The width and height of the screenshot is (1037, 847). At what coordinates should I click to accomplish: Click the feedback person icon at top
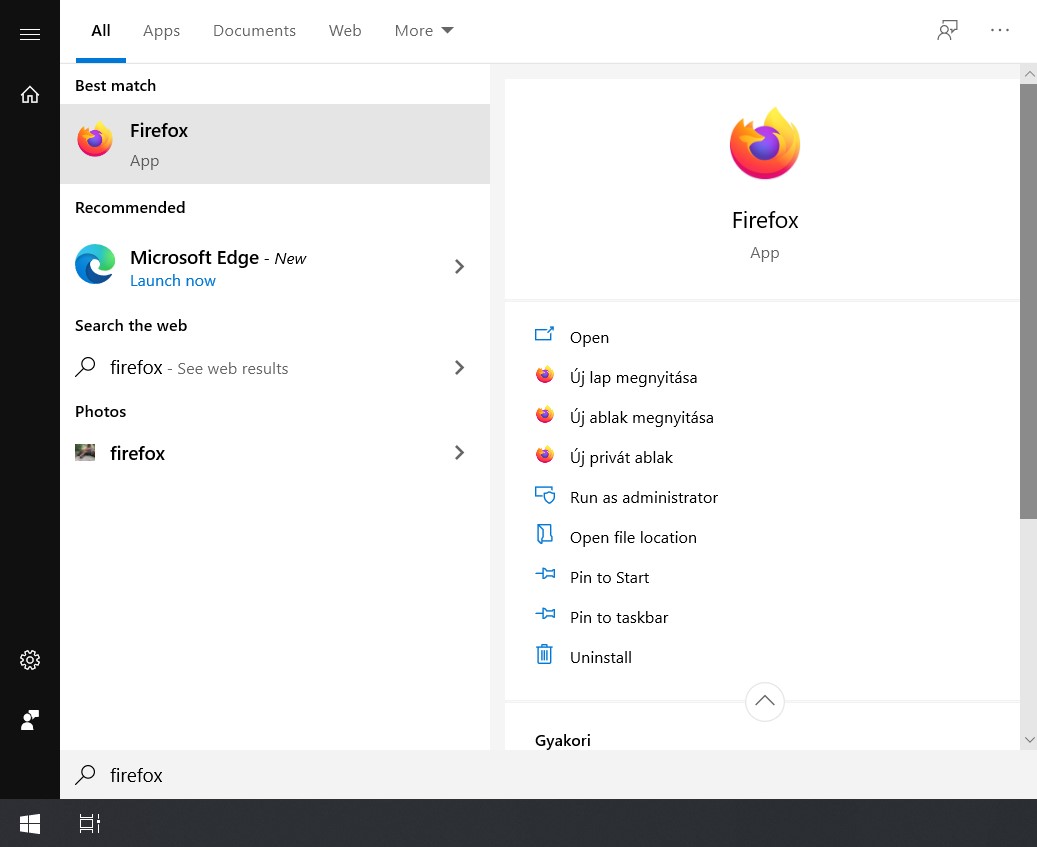click(x=947, y=30)
